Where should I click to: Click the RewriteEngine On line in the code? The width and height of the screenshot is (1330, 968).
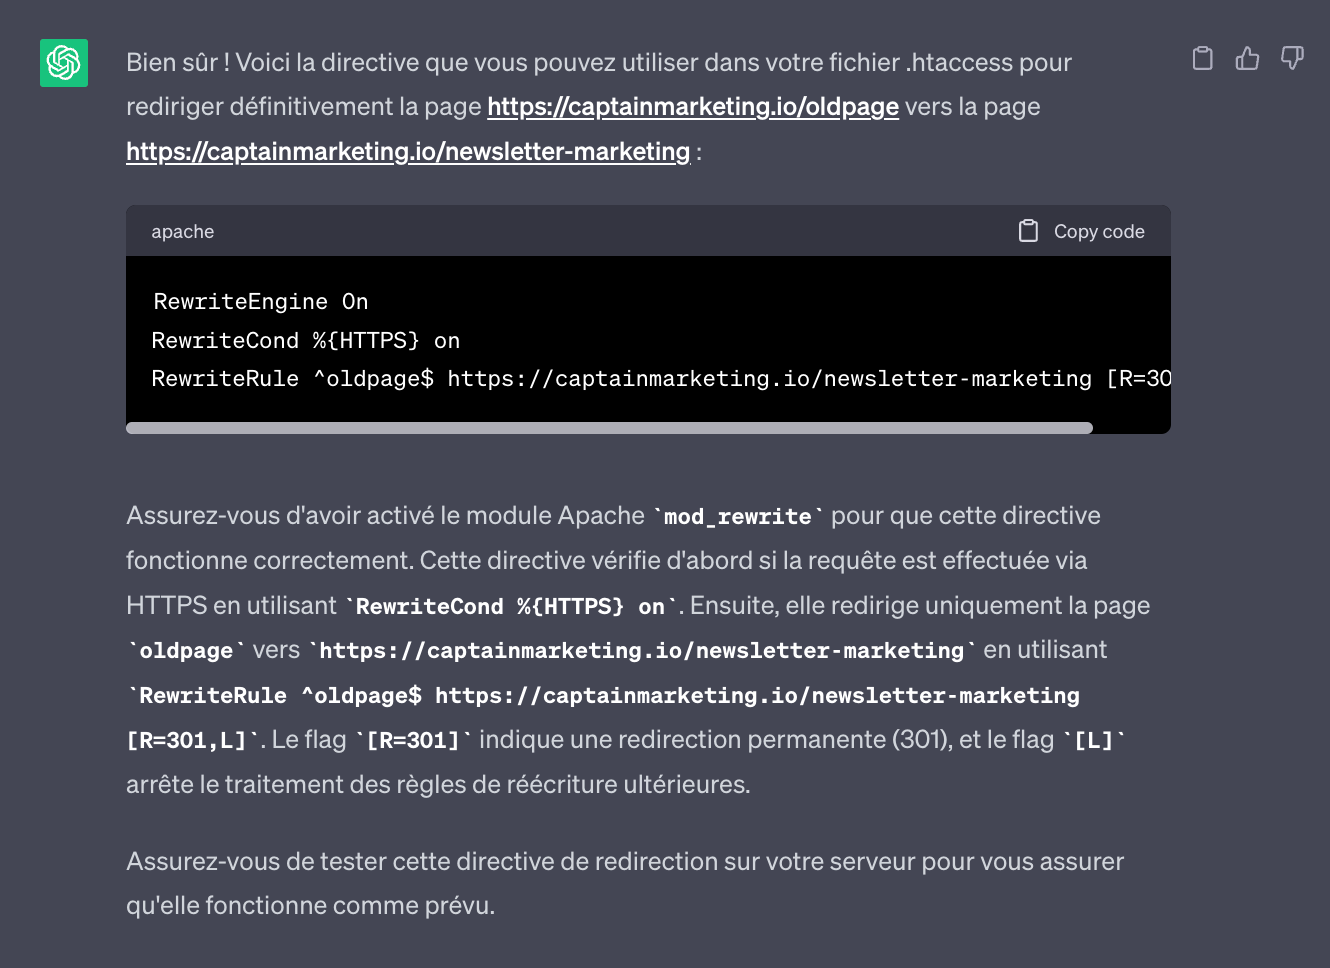(259, 301)
